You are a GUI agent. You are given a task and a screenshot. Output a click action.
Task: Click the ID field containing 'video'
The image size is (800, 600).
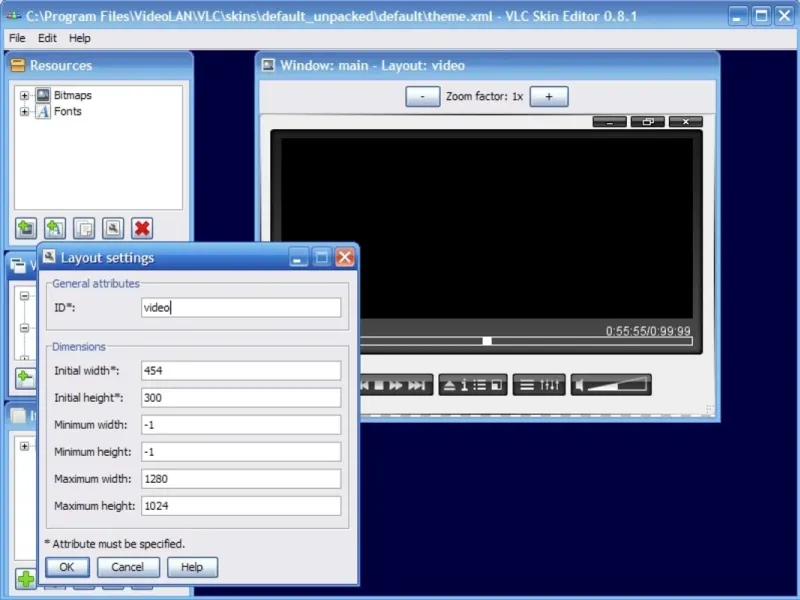pos(241,308)
